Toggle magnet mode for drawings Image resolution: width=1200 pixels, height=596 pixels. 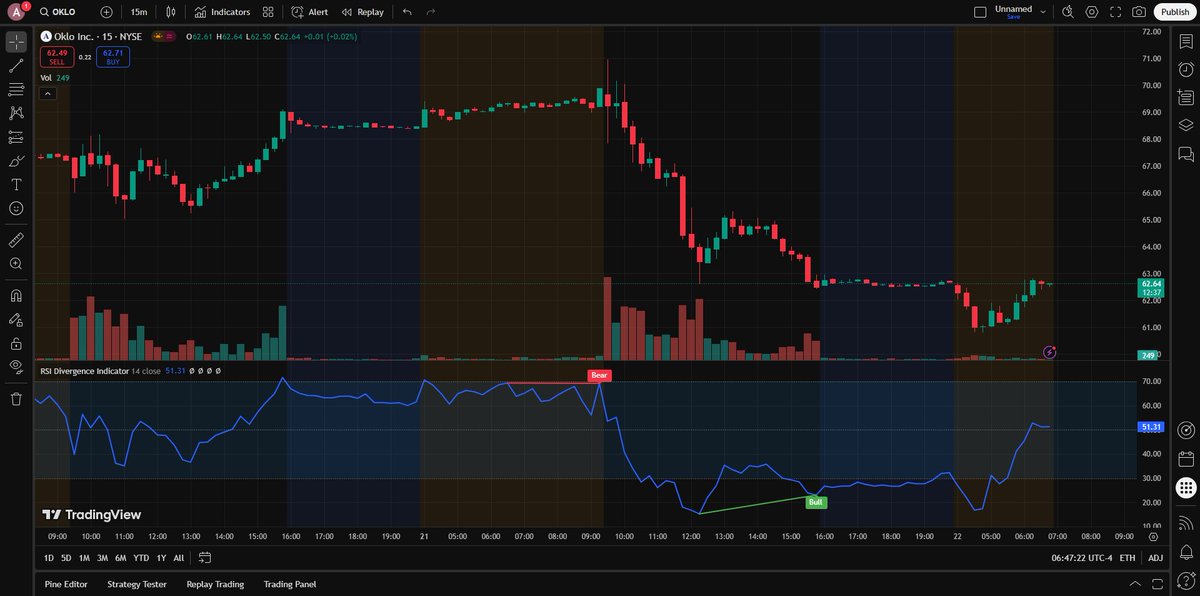16,296
